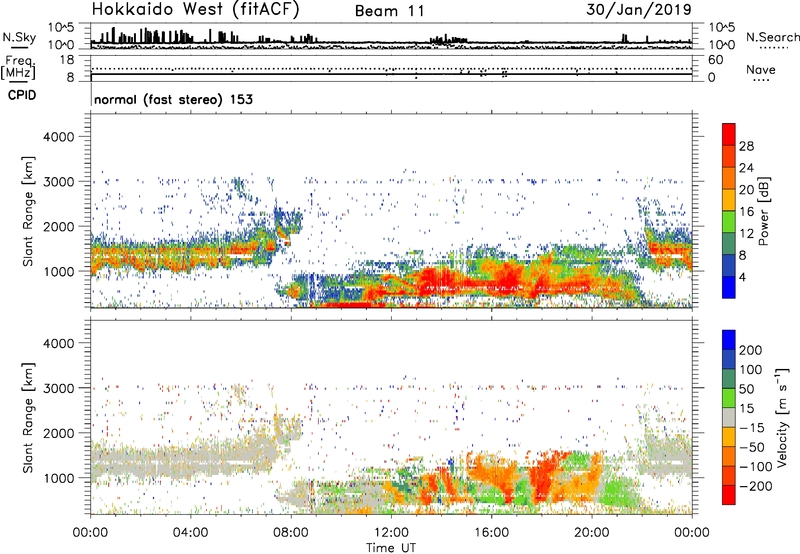Click the 'Slant Range [km]' label of the velocity panel
Image resolution: width=800 pixels, height=554 pixels.
pos(28,417)
